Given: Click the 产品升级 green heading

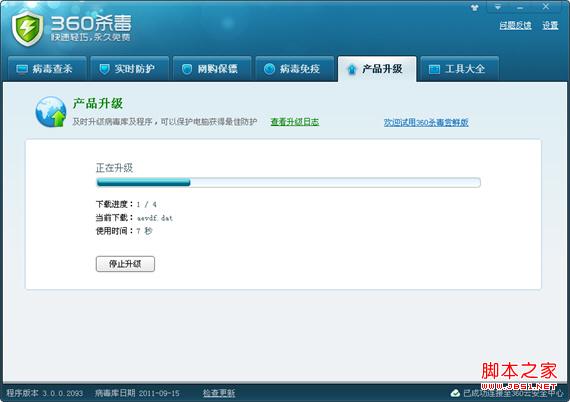Looking at the screenshot, I should point(98,104).
